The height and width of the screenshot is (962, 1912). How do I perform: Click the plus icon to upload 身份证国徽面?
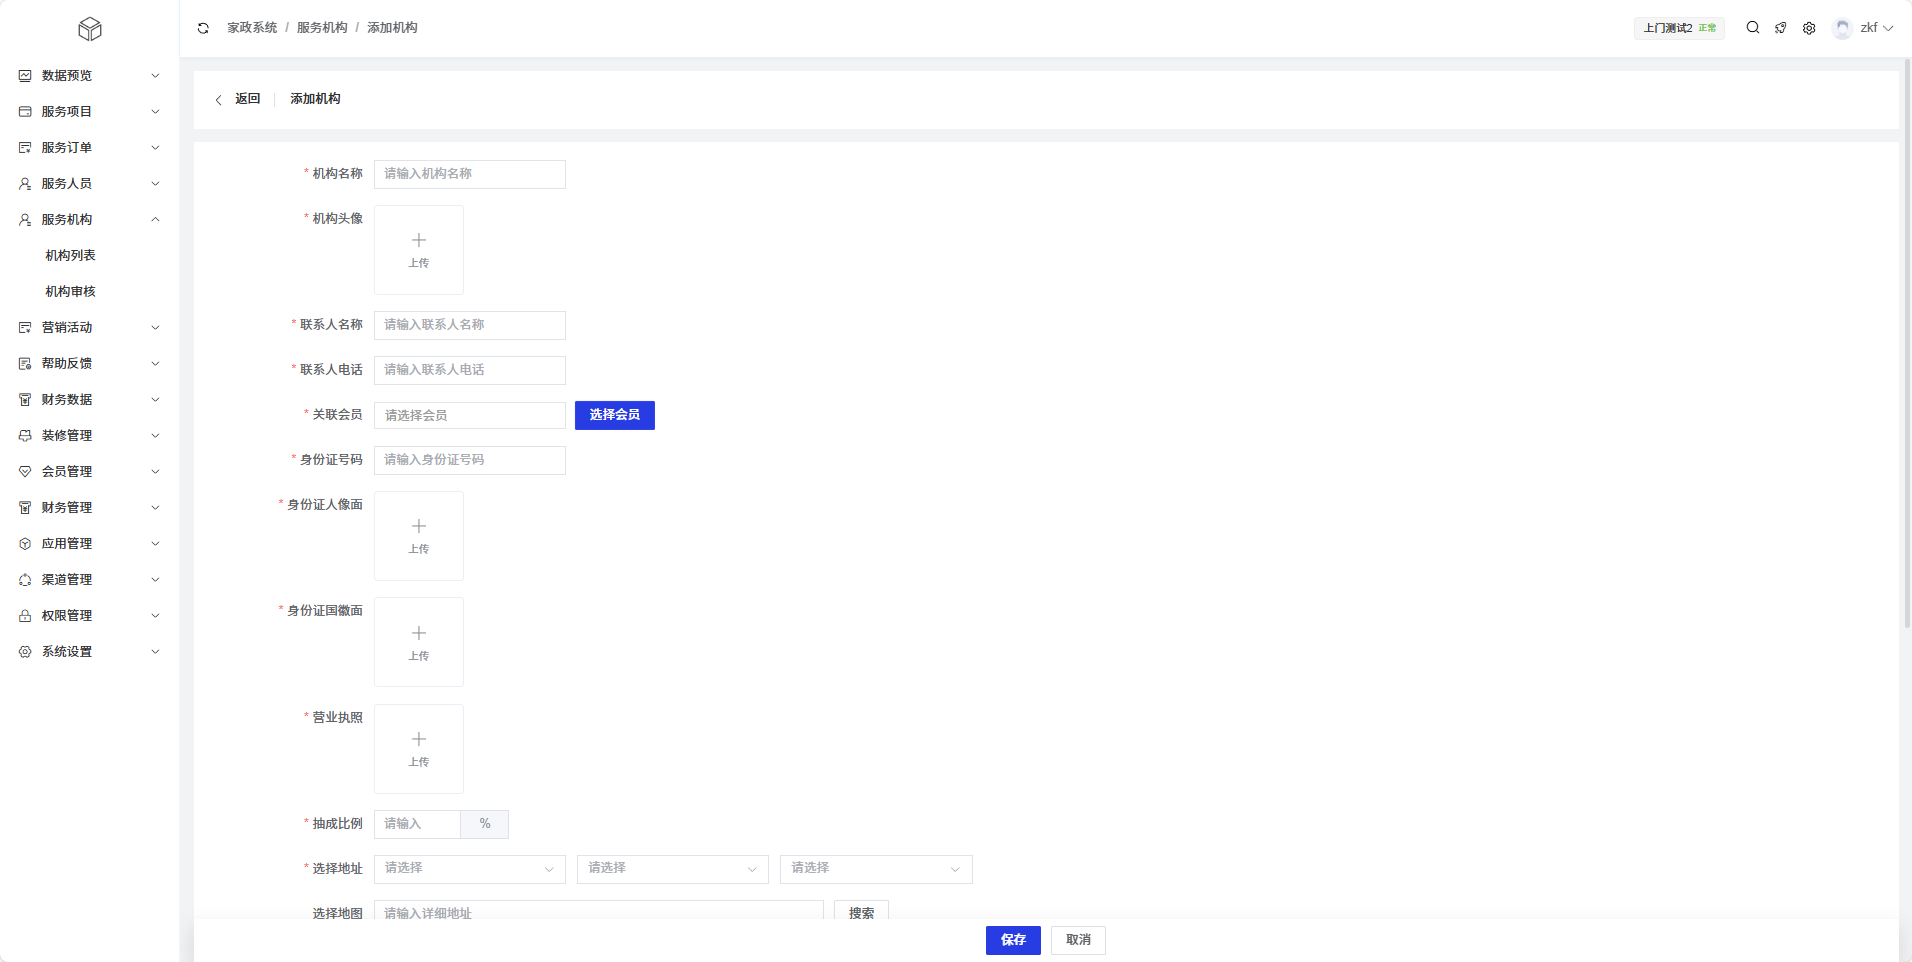[419, 633]
